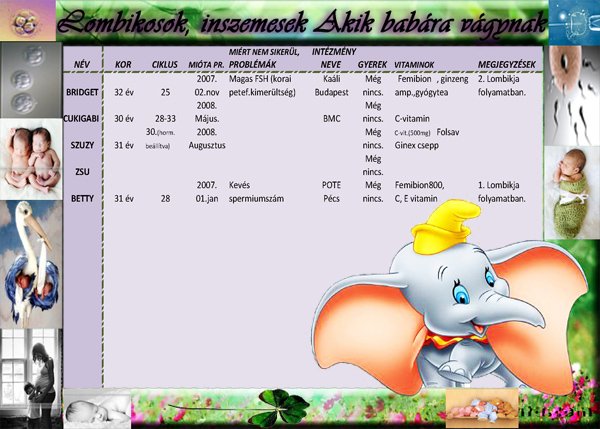
Task: Click the sleeping baby photo at bottom left
Action: (98, 408)
